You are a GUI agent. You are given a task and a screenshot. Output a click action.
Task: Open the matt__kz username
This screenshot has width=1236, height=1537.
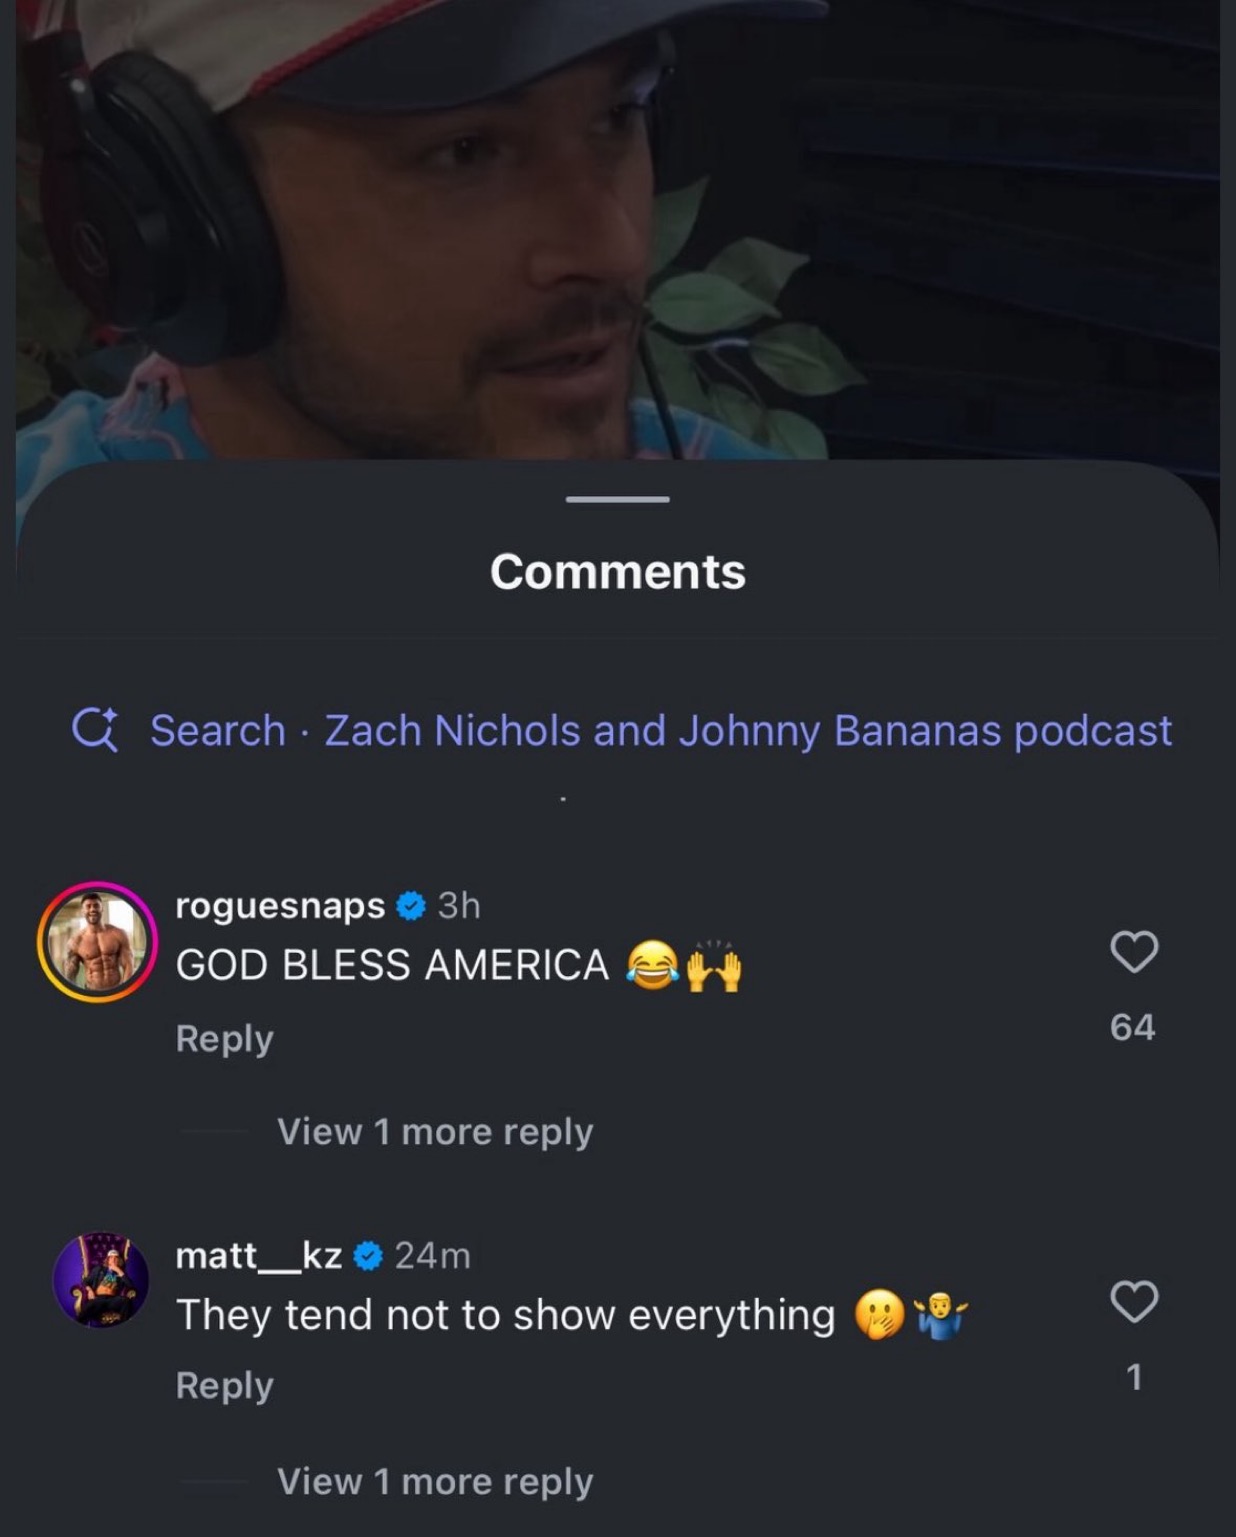[x=259, y=1255]
